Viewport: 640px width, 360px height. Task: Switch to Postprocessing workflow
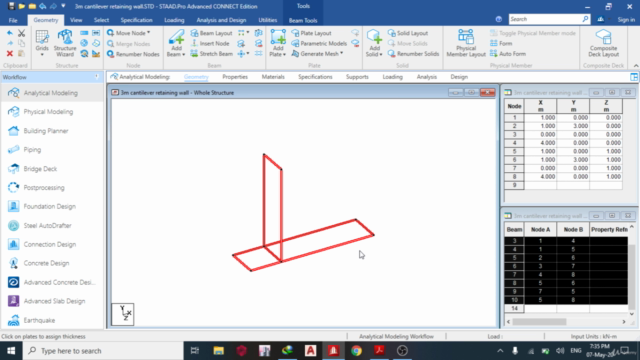(x=44, y=188)
